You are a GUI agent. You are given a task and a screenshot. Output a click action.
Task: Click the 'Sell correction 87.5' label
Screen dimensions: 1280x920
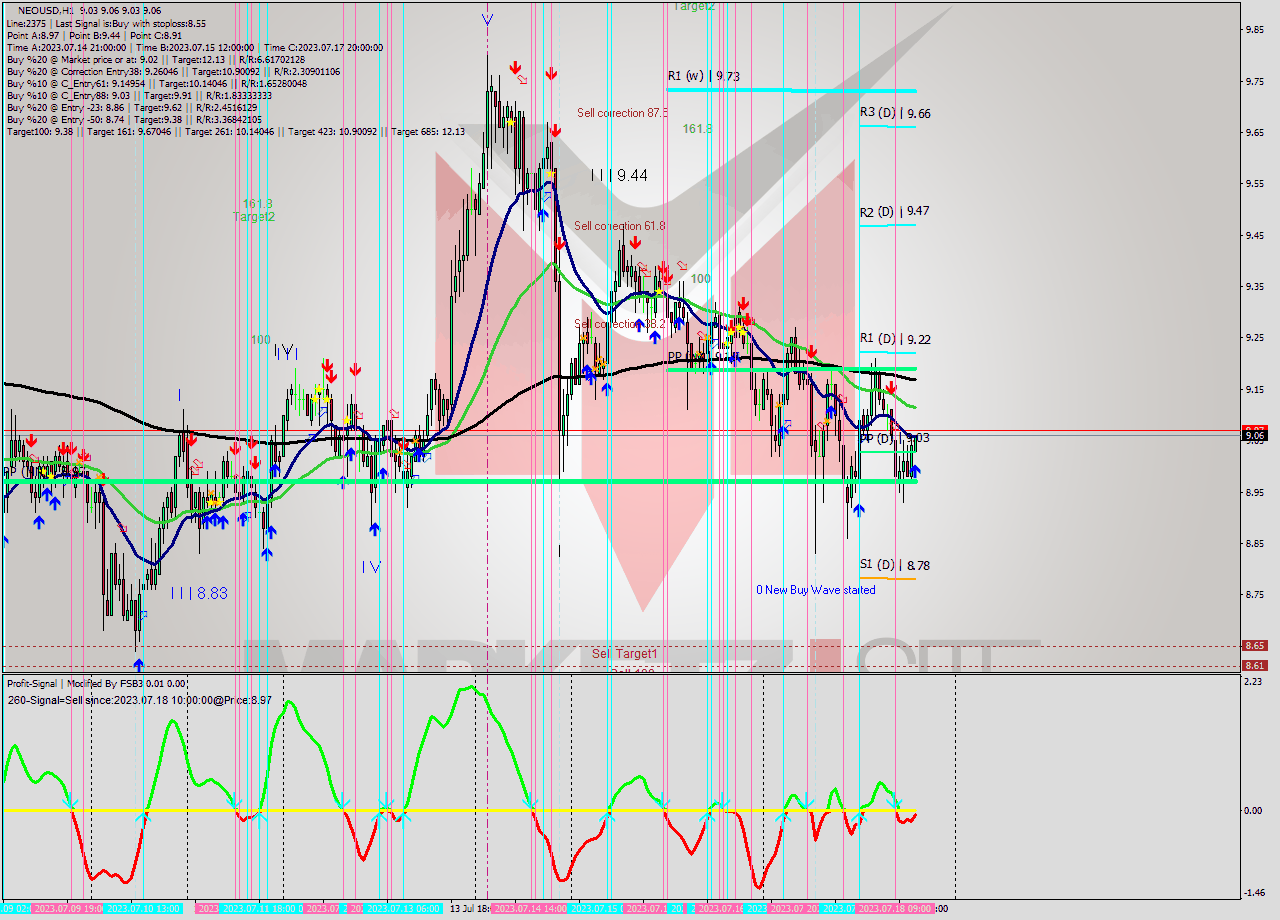(622, 113)
